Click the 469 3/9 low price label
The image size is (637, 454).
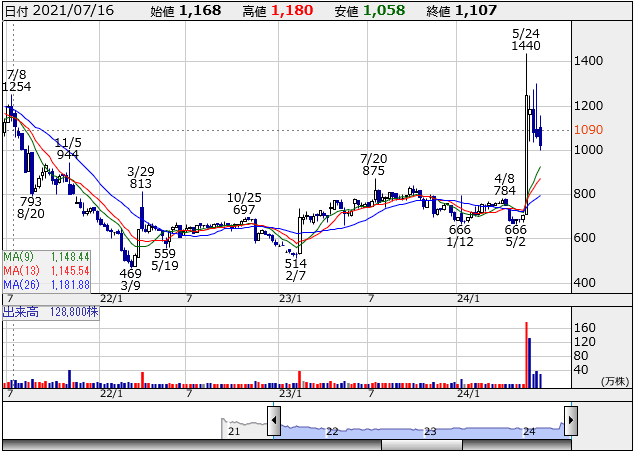[131, 279]
